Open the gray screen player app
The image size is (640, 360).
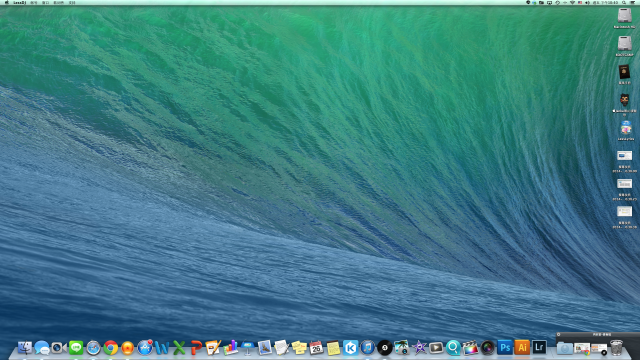pyautogui.click(x=436, y=347)
